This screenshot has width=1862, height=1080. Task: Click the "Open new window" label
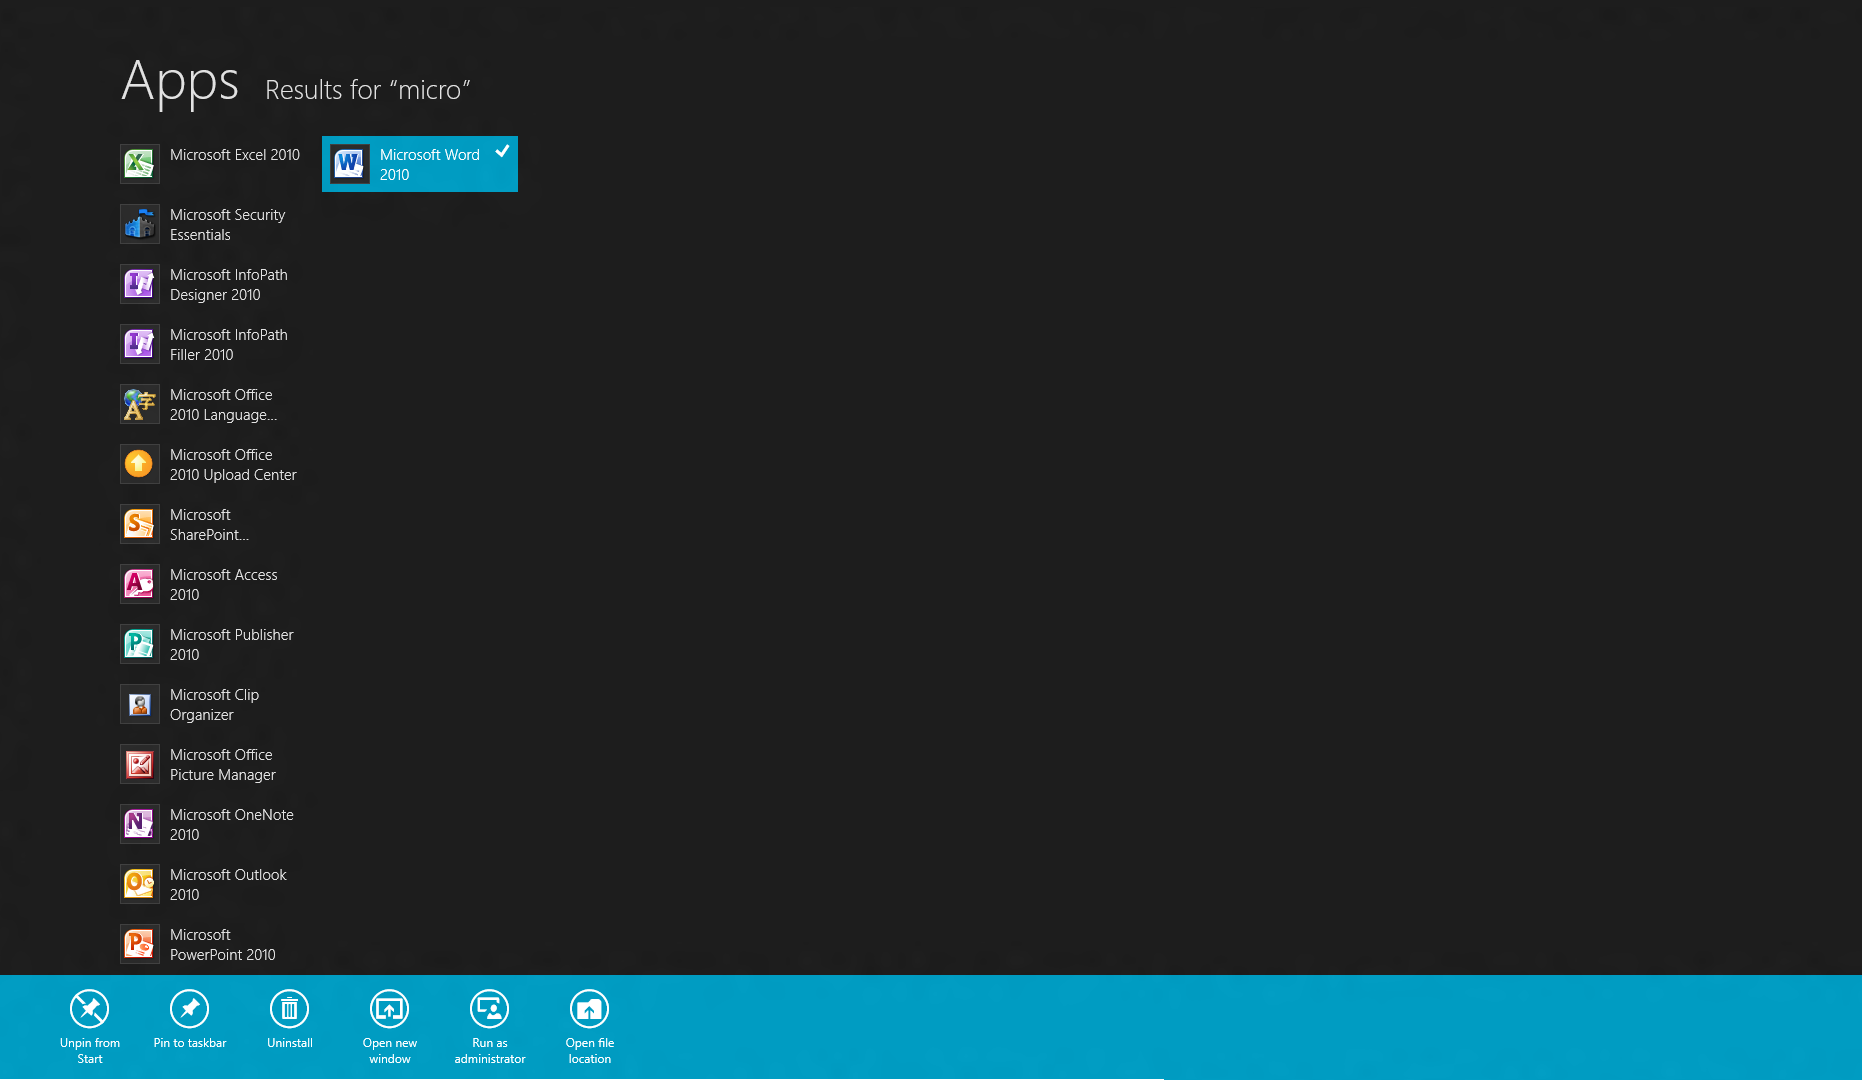[x=390, y=1051]
